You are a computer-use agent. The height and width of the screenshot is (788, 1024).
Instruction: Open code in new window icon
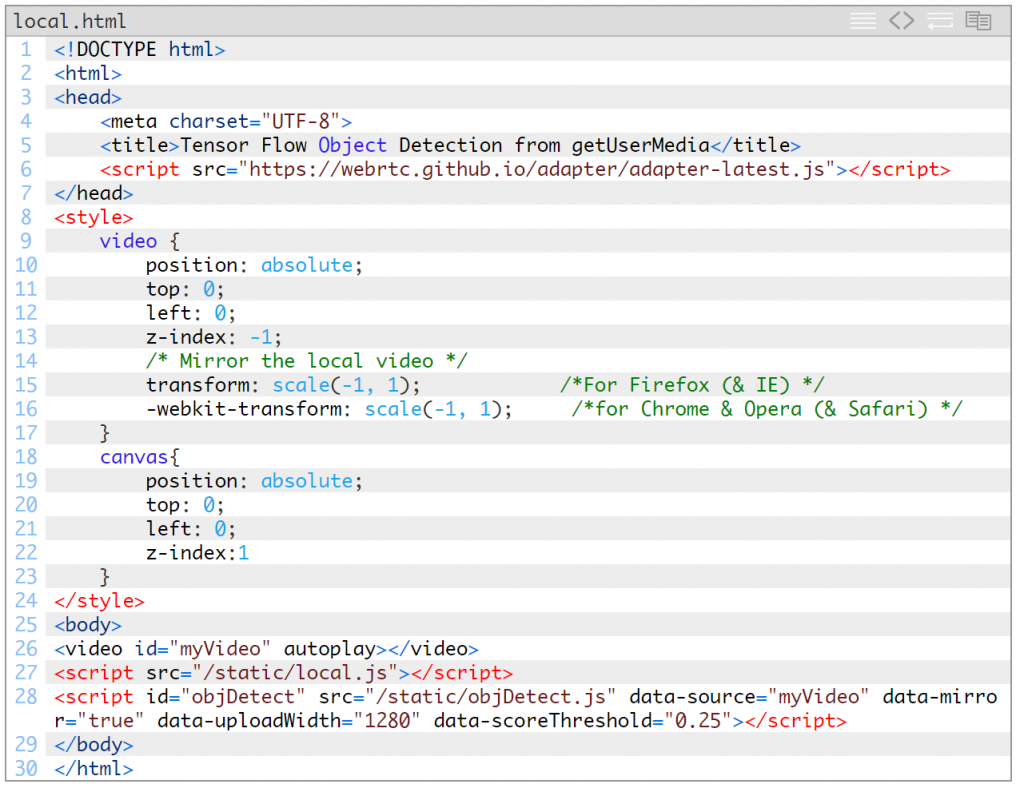coord(978,21)
